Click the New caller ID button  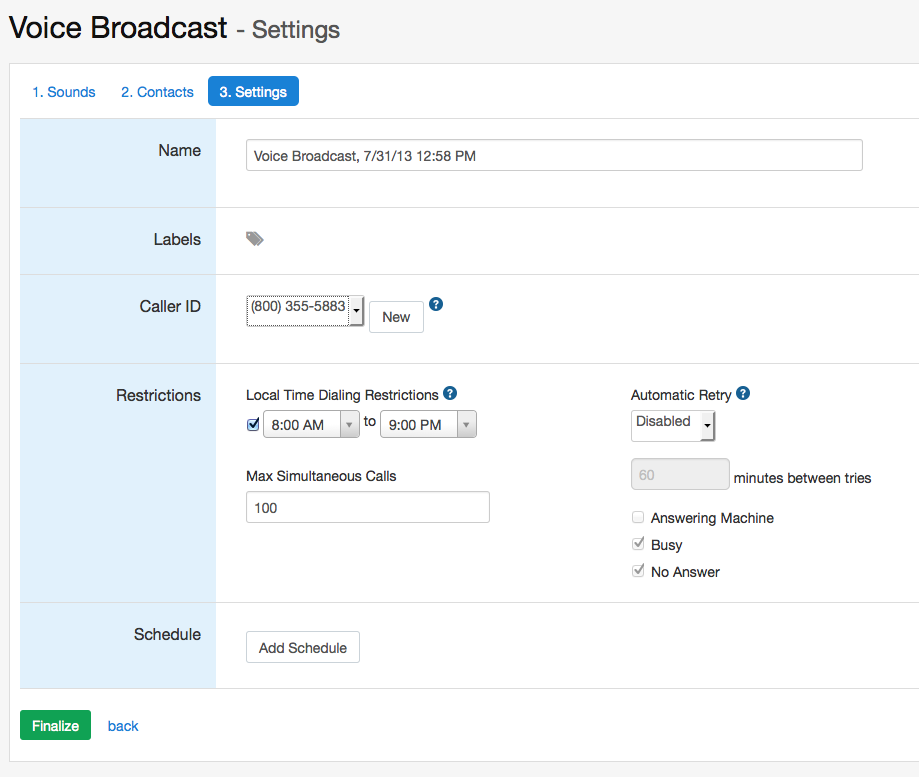[x=396, y=317]
